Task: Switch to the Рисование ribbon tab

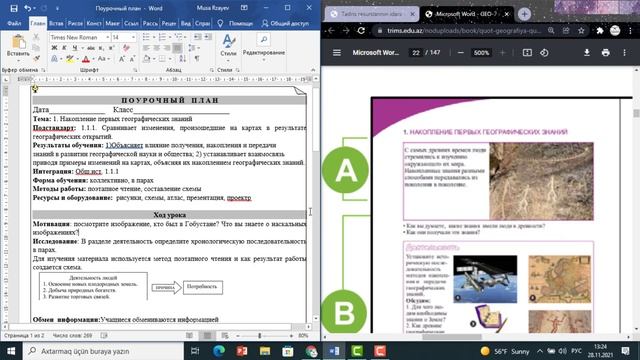Action: (75, 24)
